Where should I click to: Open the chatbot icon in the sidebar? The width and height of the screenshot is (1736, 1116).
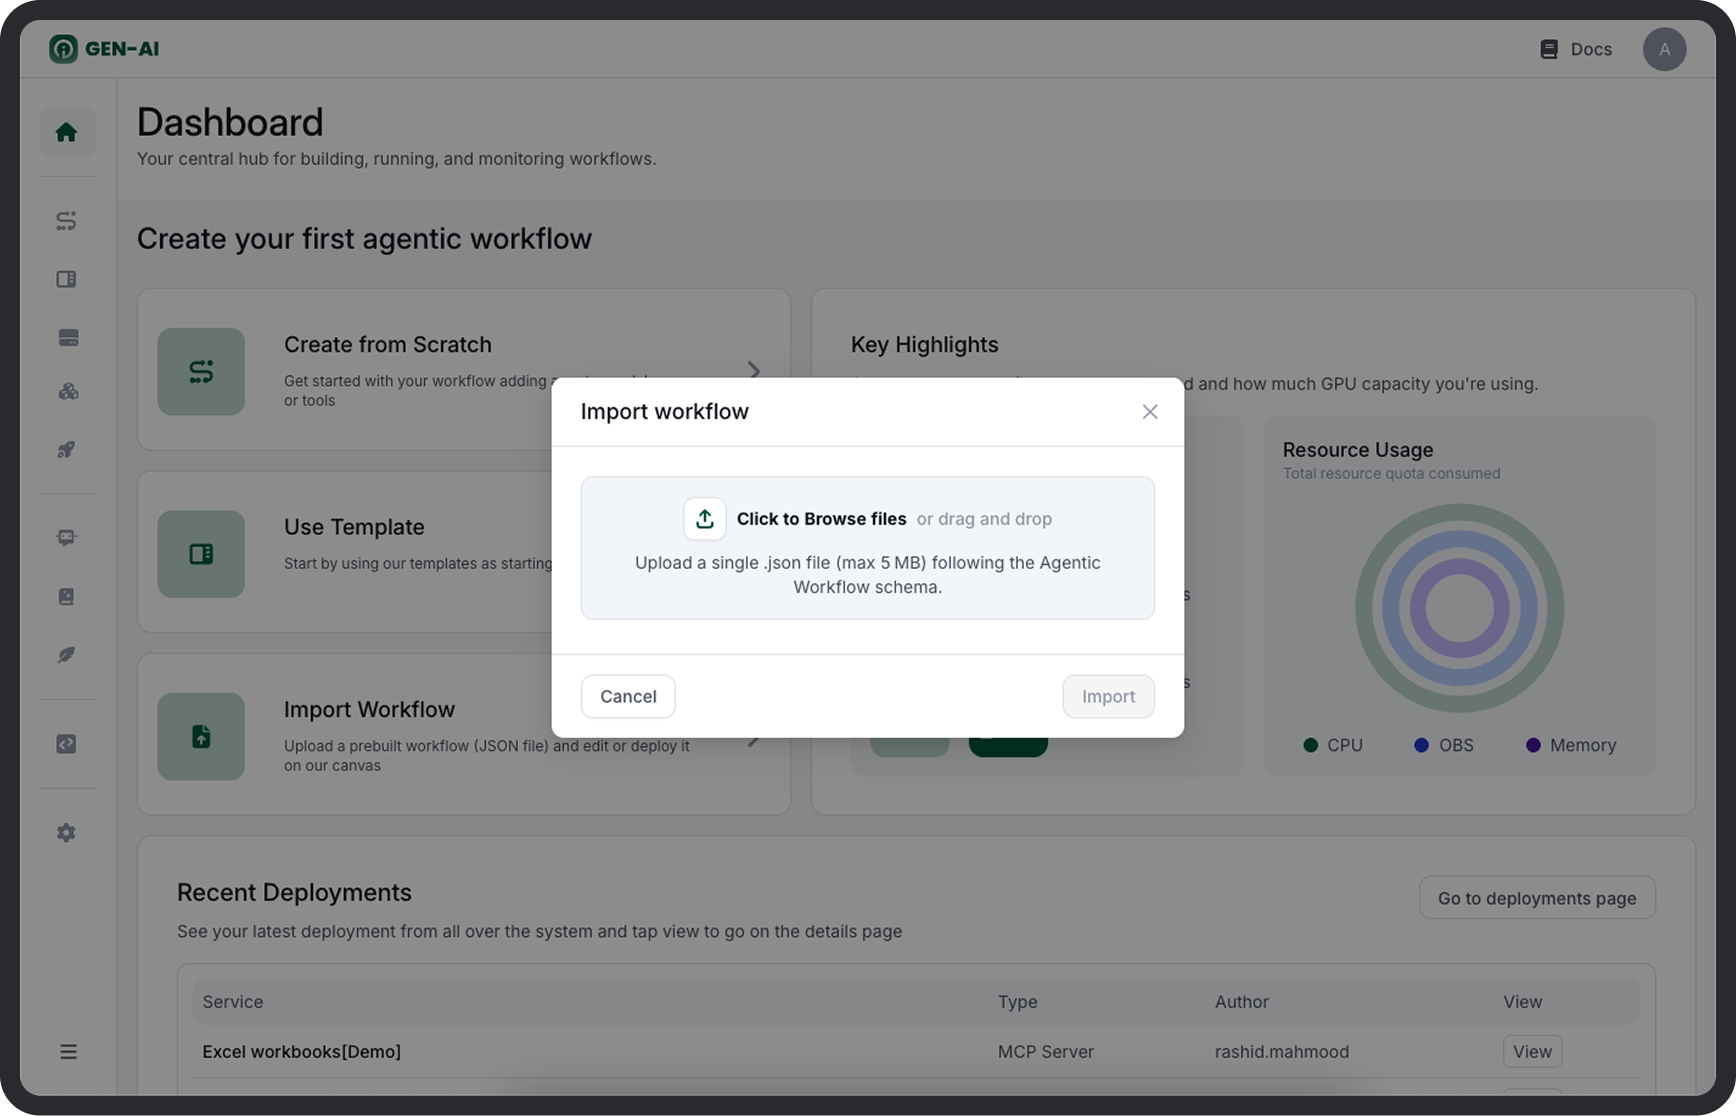[67, 538]
